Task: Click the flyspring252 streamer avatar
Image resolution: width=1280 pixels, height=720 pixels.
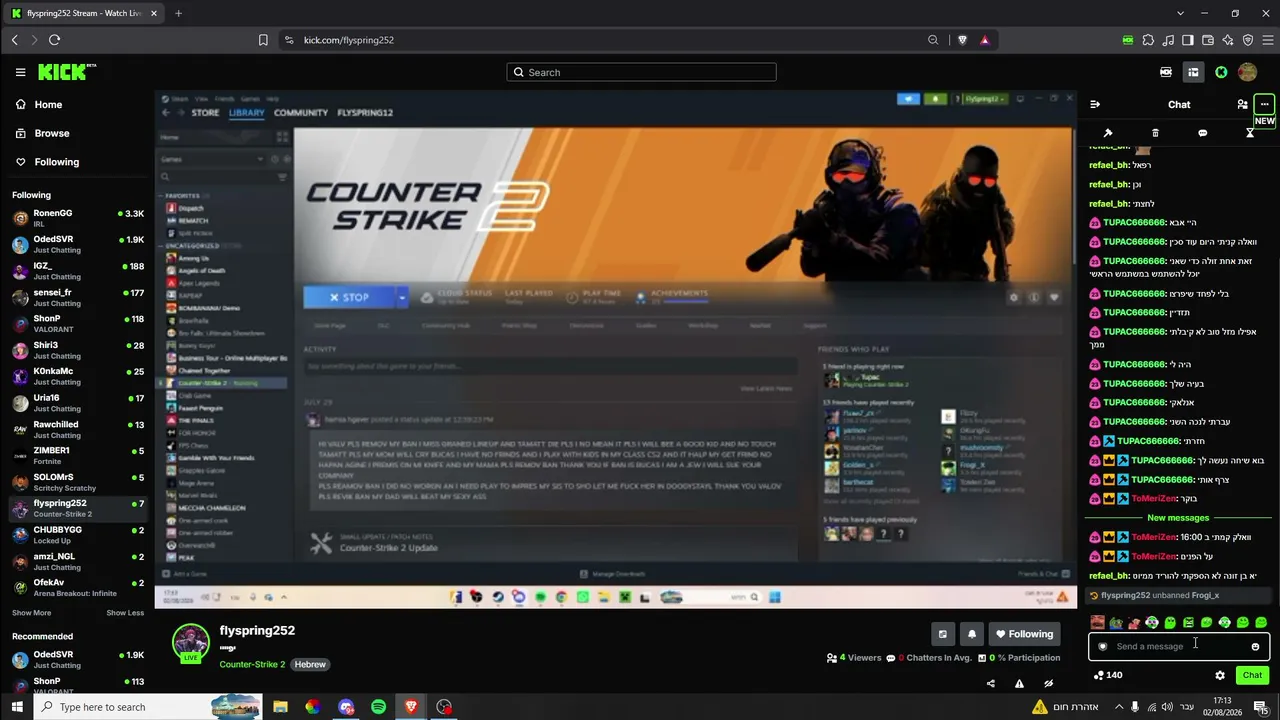Action: coord(191,643)
